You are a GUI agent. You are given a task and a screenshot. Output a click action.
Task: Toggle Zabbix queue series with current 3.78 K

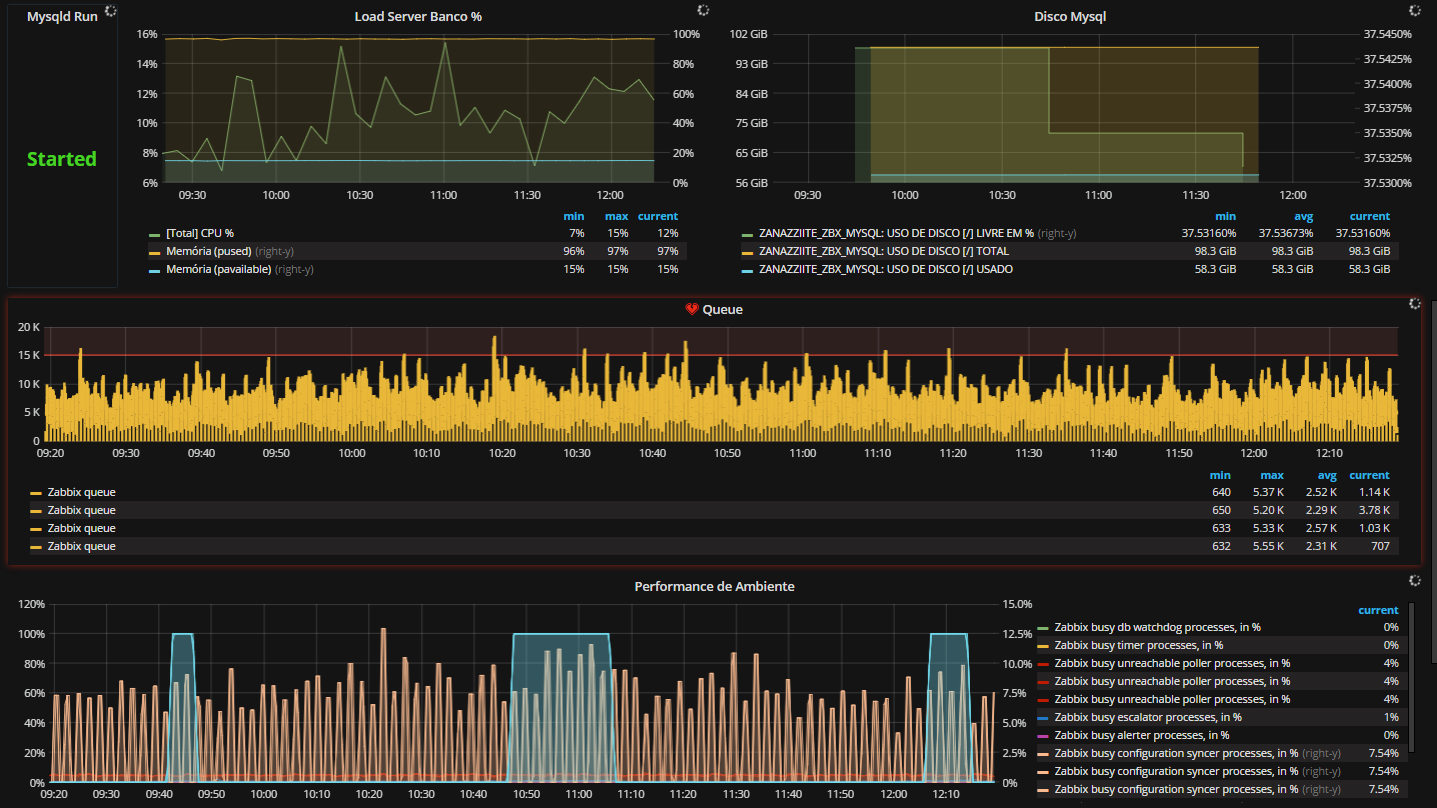pos(81,510)
